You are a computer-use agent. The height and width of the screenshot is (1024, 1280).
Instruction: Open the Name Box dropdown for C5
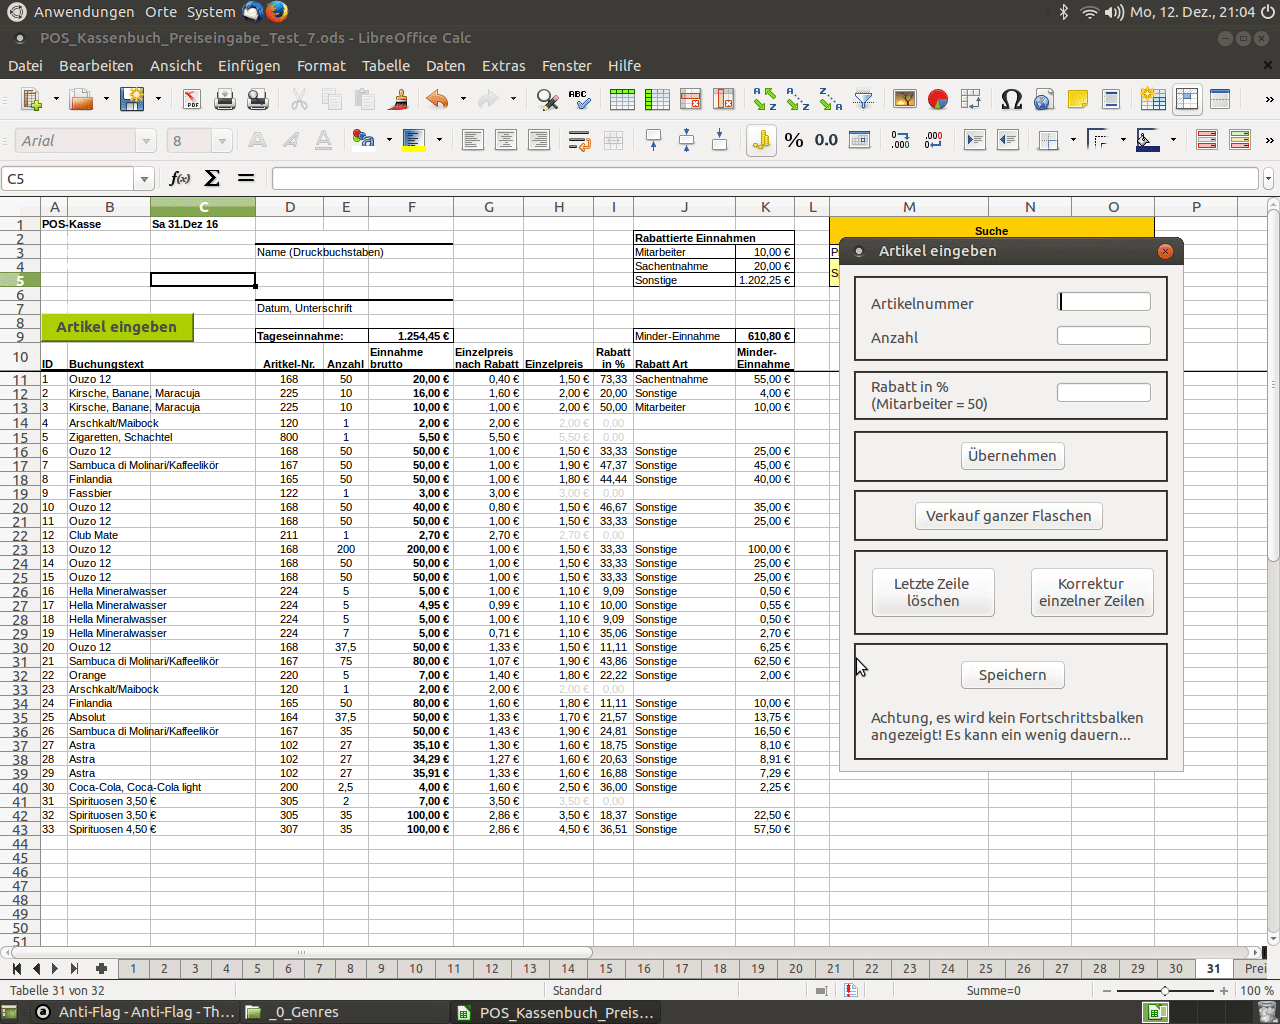[144, 179]
